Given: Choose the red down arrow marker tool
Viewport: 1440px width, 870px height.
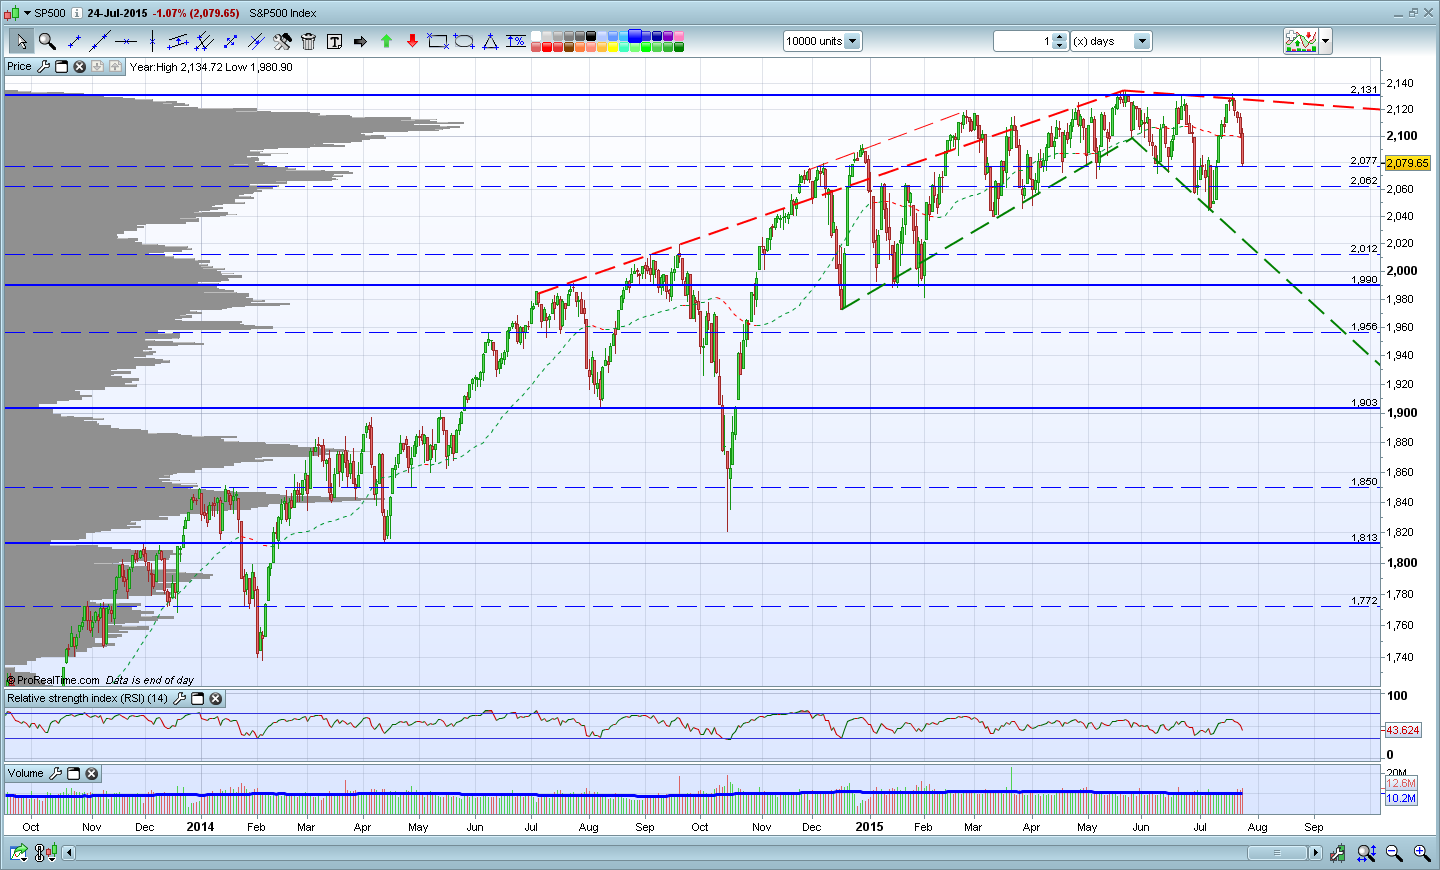Looking at the screenshot, I should pos(412,41).
